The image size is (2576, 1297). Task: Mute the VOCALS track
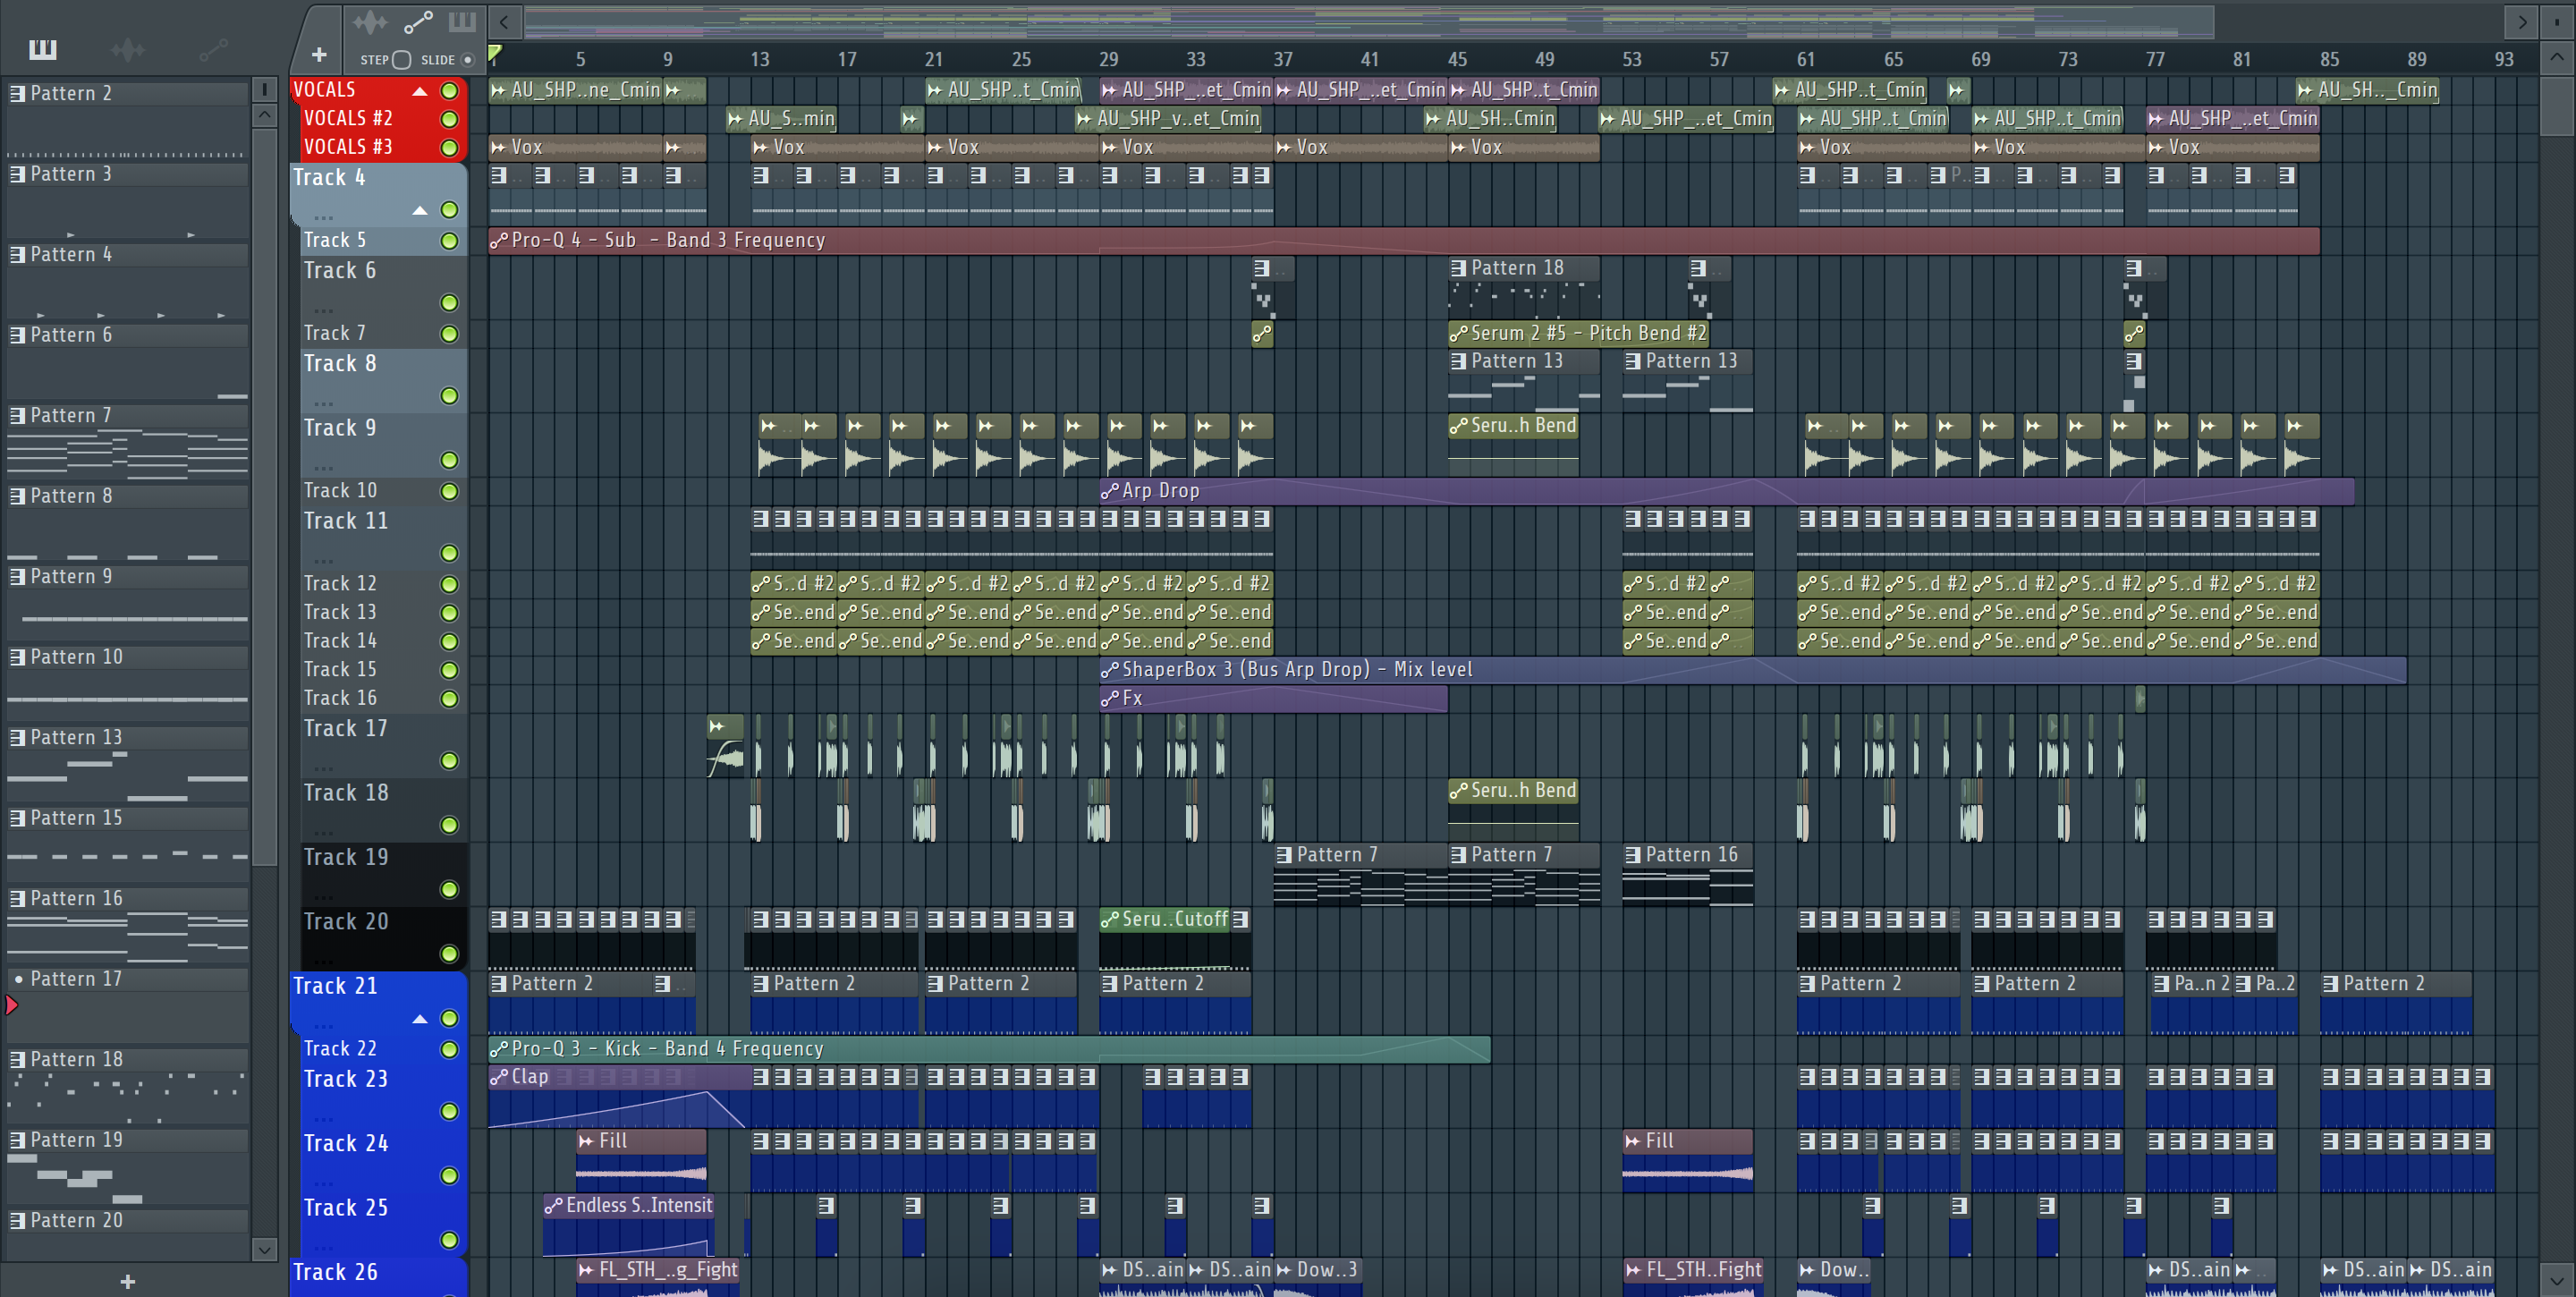[450, 91]
